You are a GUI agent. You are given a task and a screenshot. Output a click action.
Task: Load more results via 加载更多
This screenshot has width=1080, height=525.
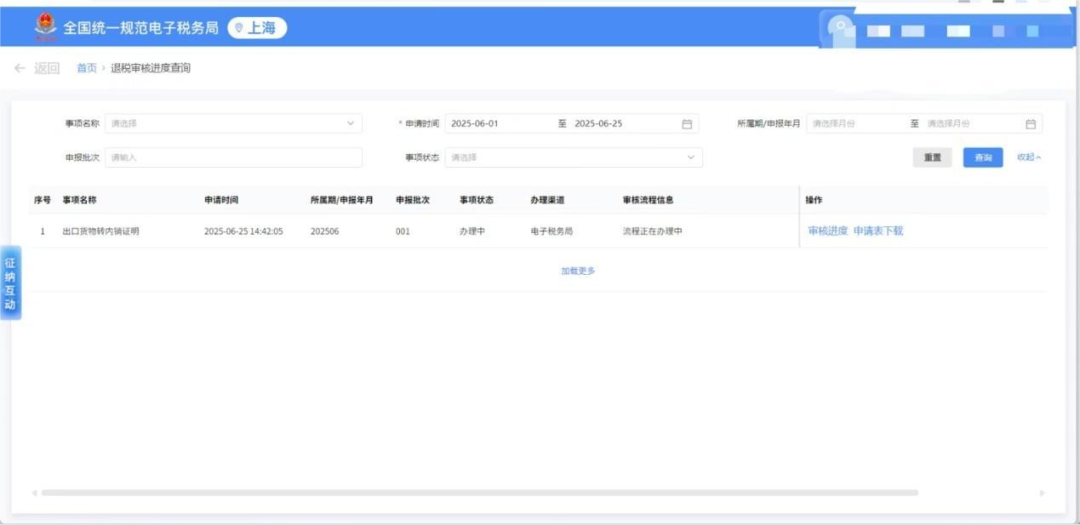(578, 271)
